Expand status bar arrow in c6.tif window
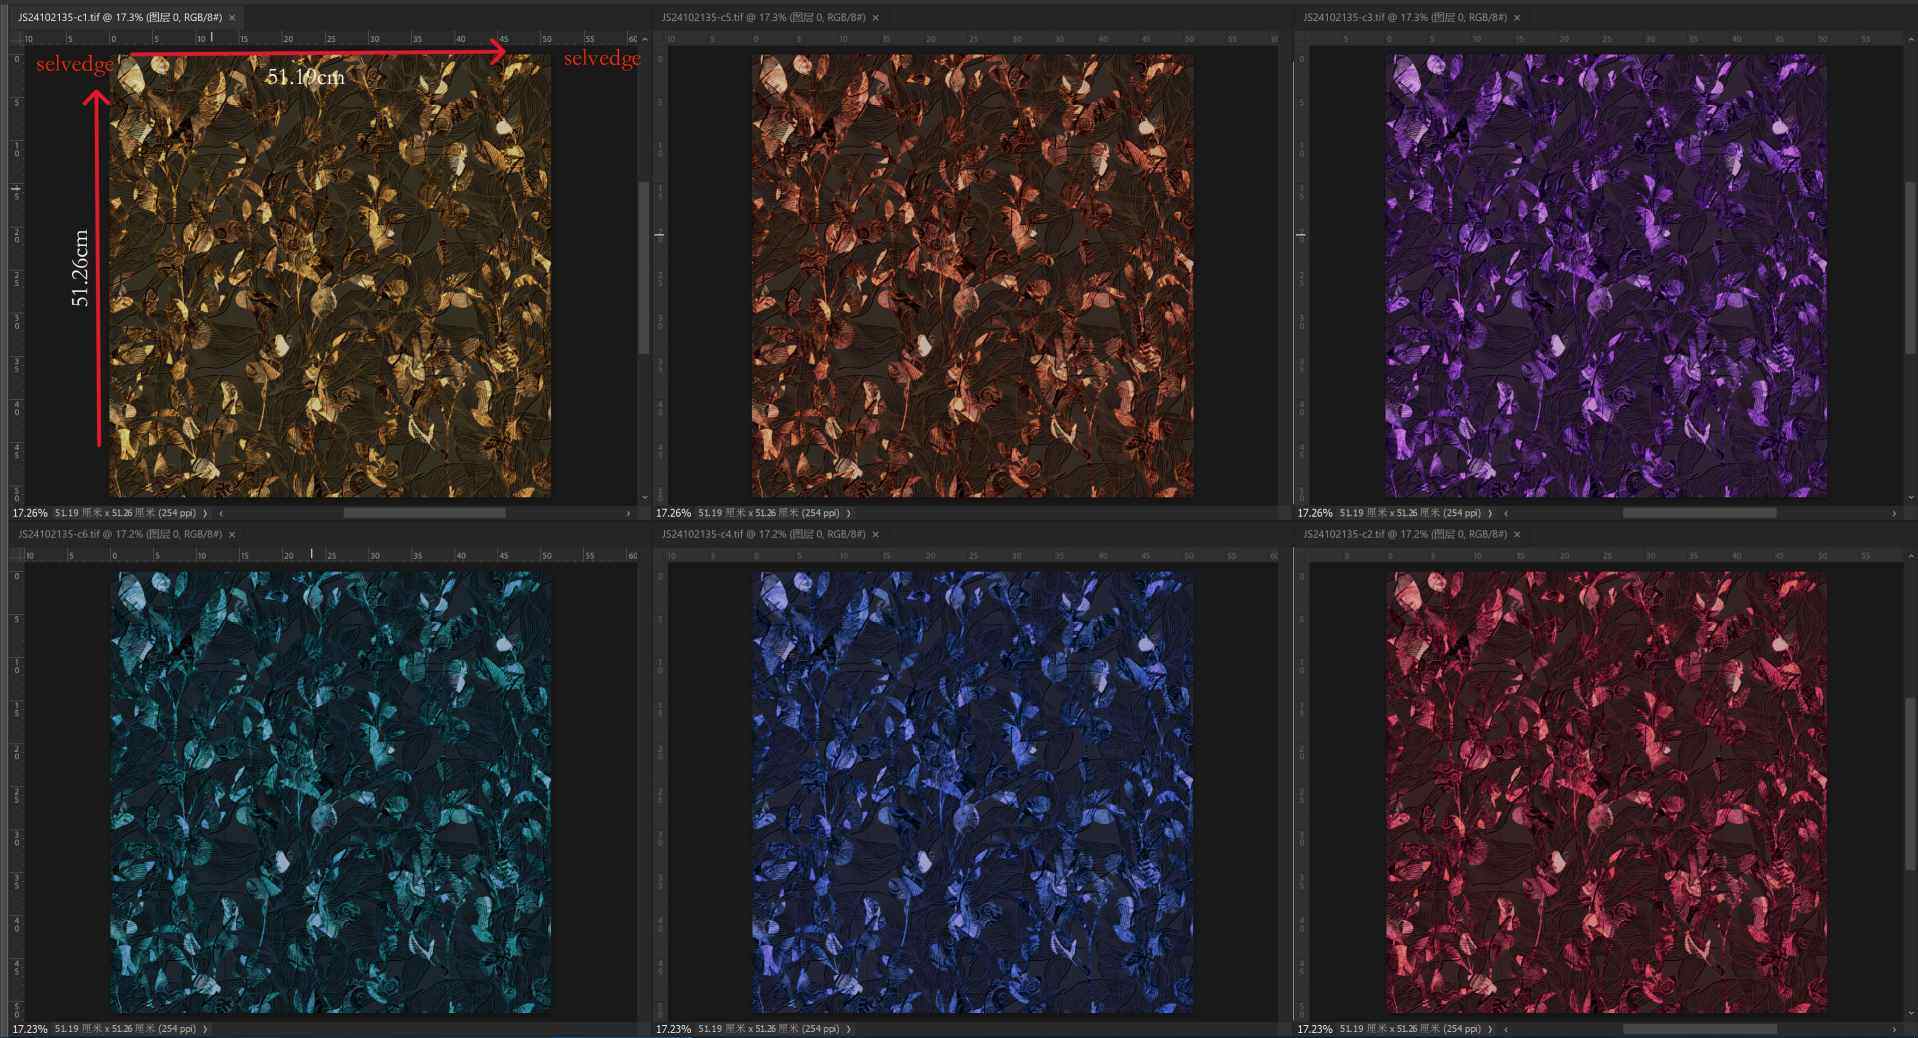Screen dimensions: 1918x1038 click(x=206, y=1029)
